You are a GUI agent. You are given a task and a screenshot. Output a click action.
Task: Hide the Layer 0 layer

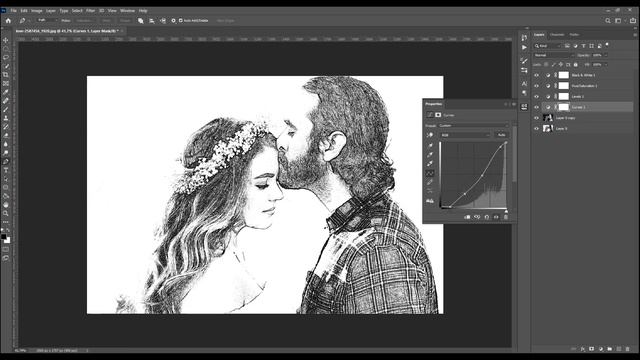click(536, 128)
